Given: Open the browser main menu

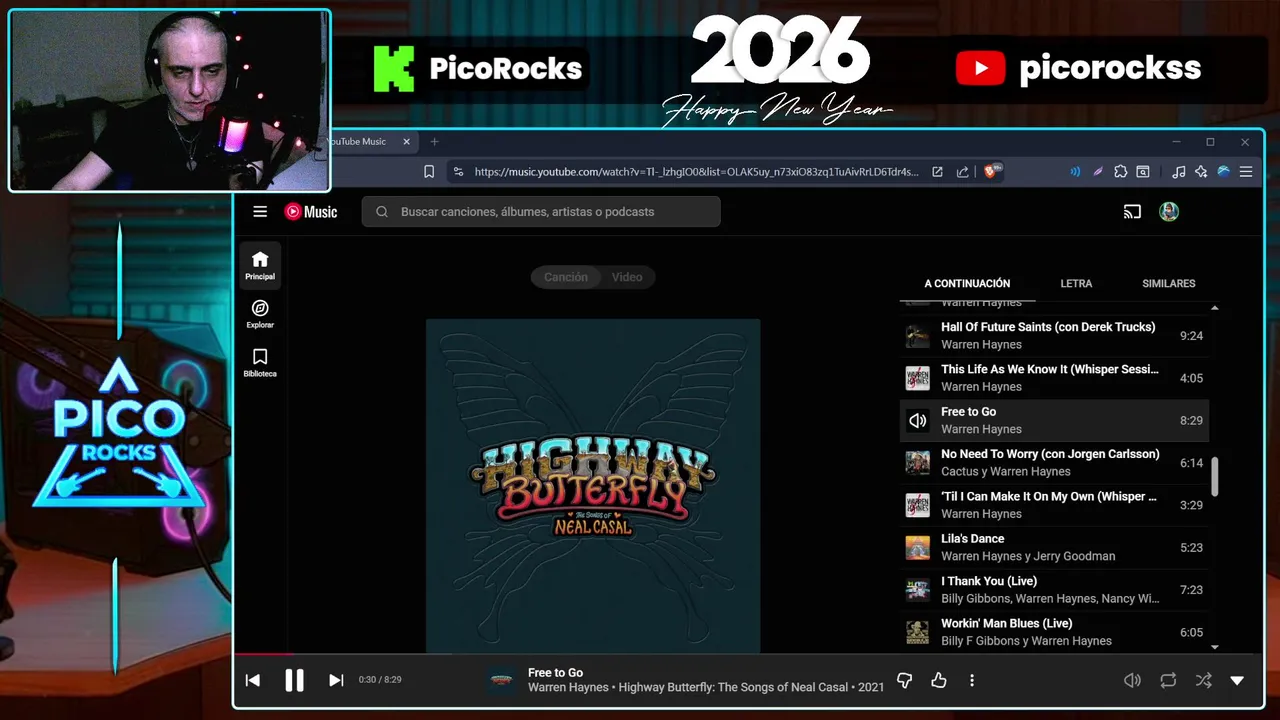Looking at the screenshot, I should pos(1246,172).
